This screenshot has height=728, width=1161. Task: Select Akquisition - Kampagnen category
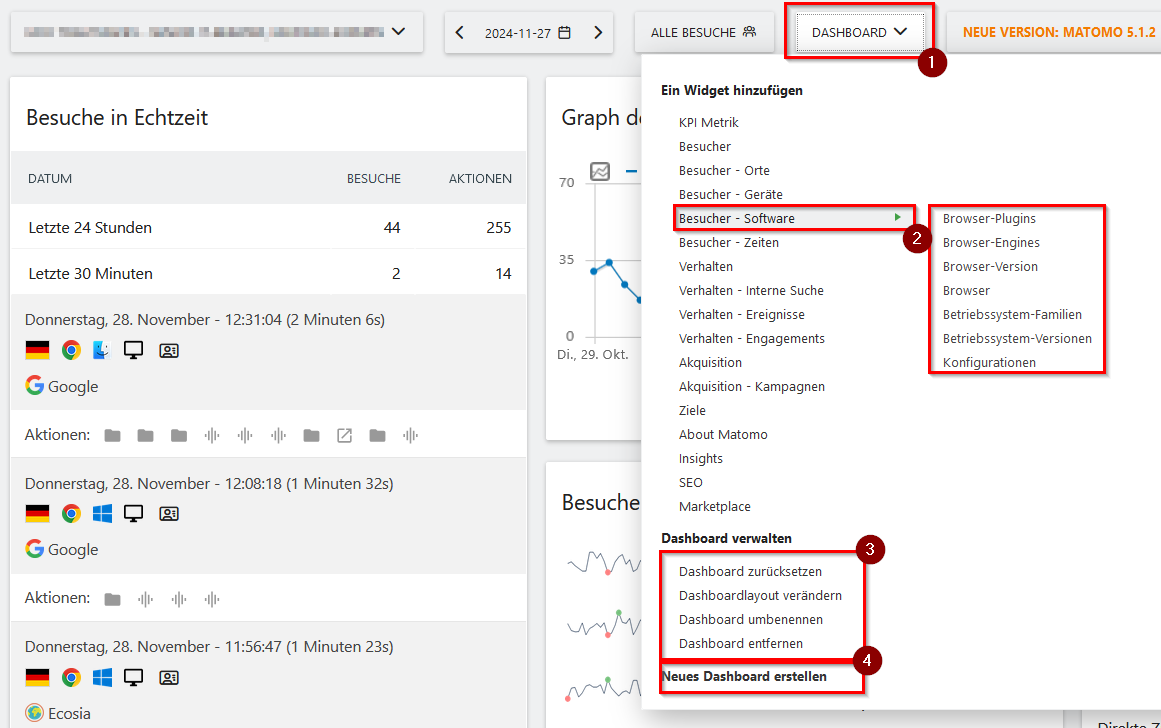[x=752, y=387]
